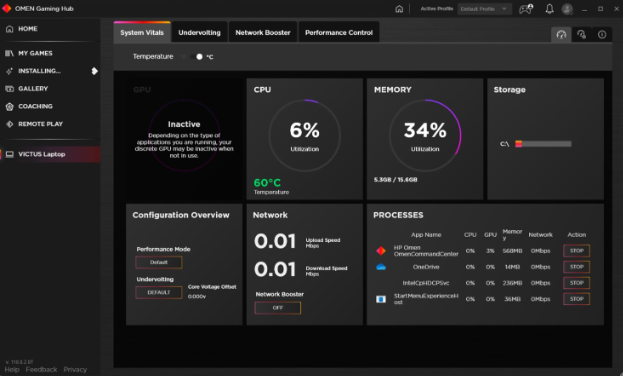The height and width of the screenshot is (376, 624).
Task: Click the 60°C CPU temperature value
Action: [267, 183]
